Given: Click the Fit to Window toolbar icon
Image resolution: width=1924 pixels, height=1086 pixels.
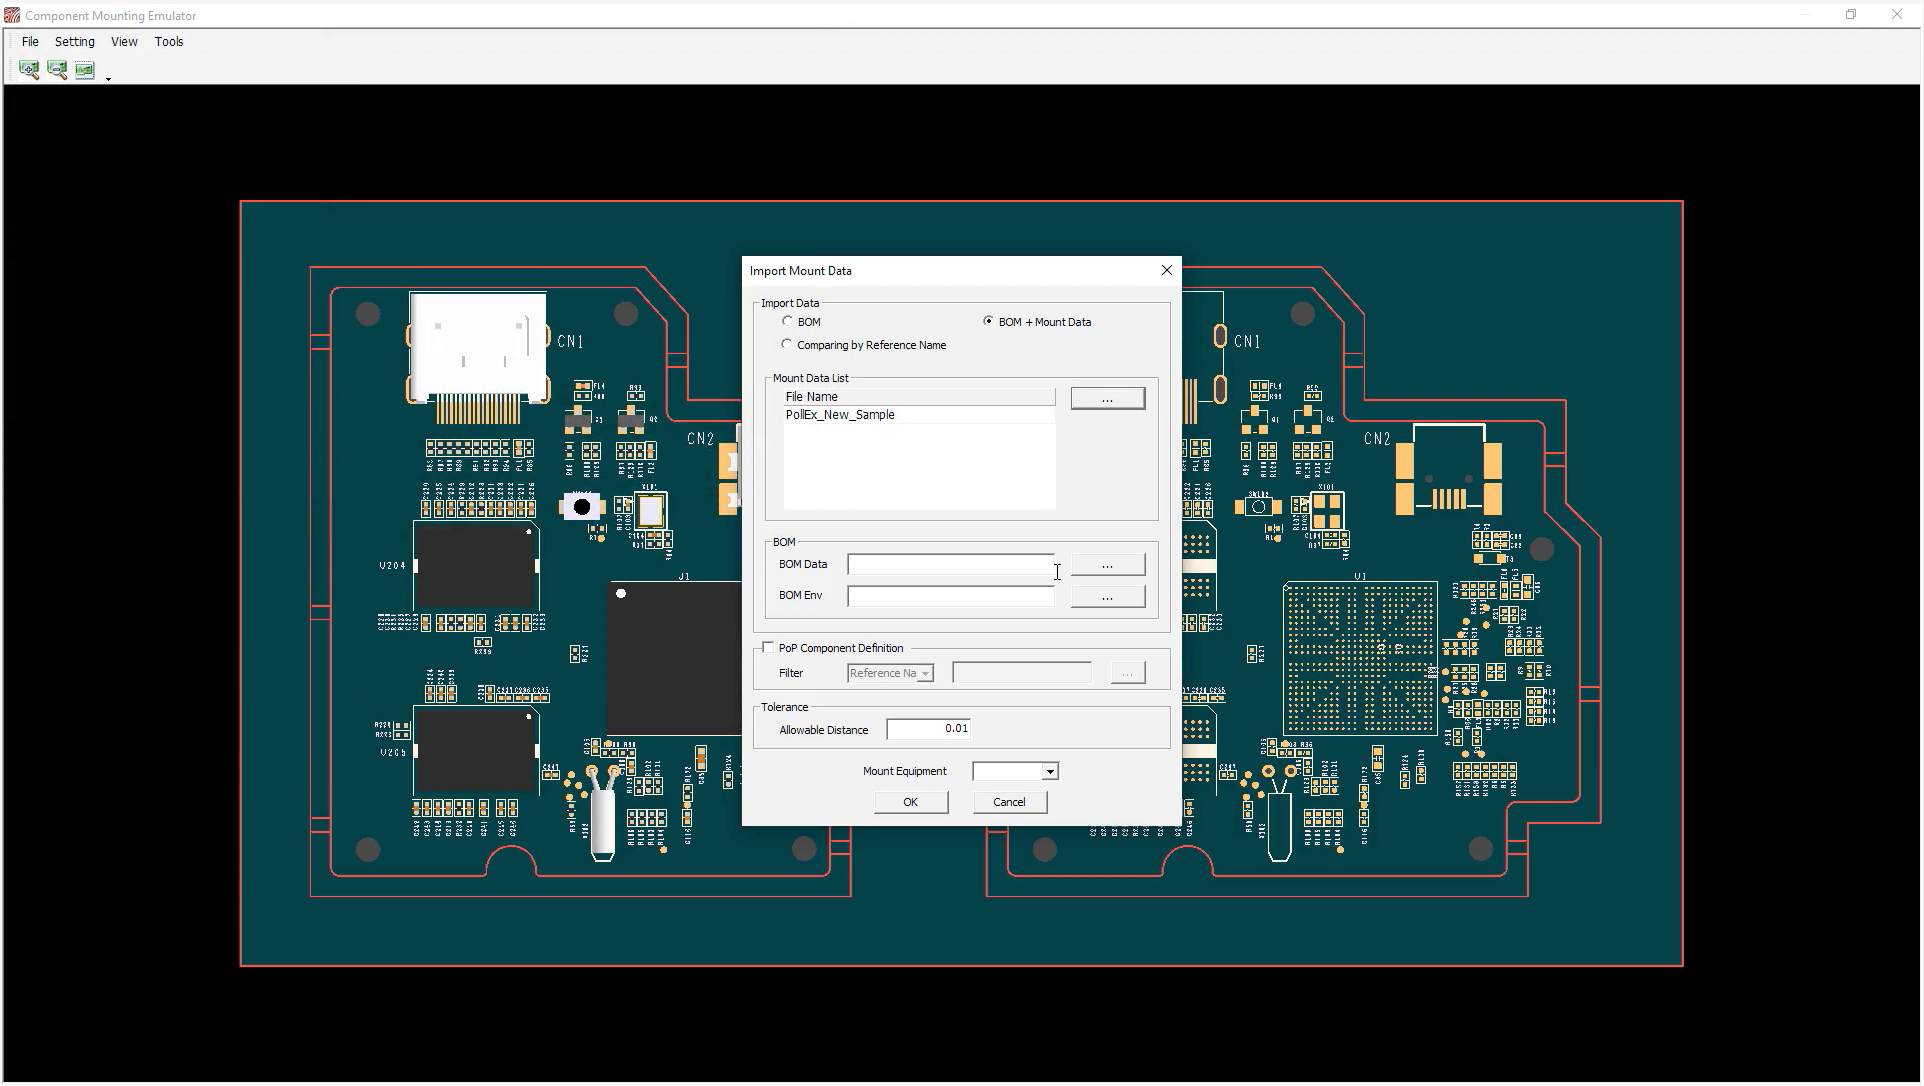Looking at the screenshot, I should click(x=85, y=70).
